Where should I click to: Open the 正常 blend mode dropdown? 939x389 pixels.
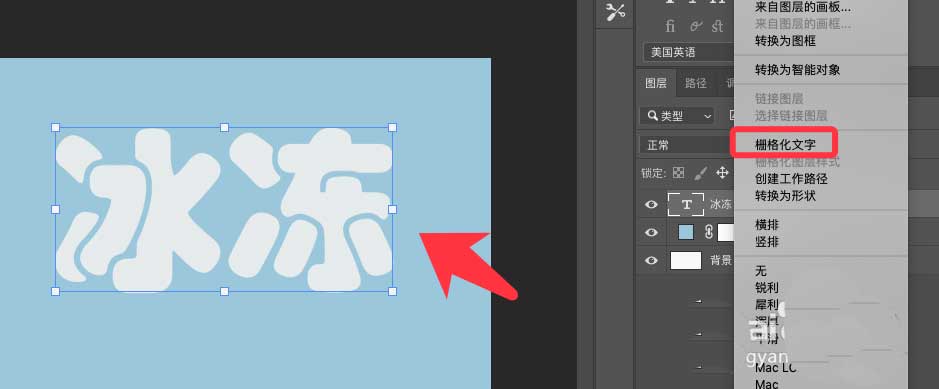pos(687,145)
